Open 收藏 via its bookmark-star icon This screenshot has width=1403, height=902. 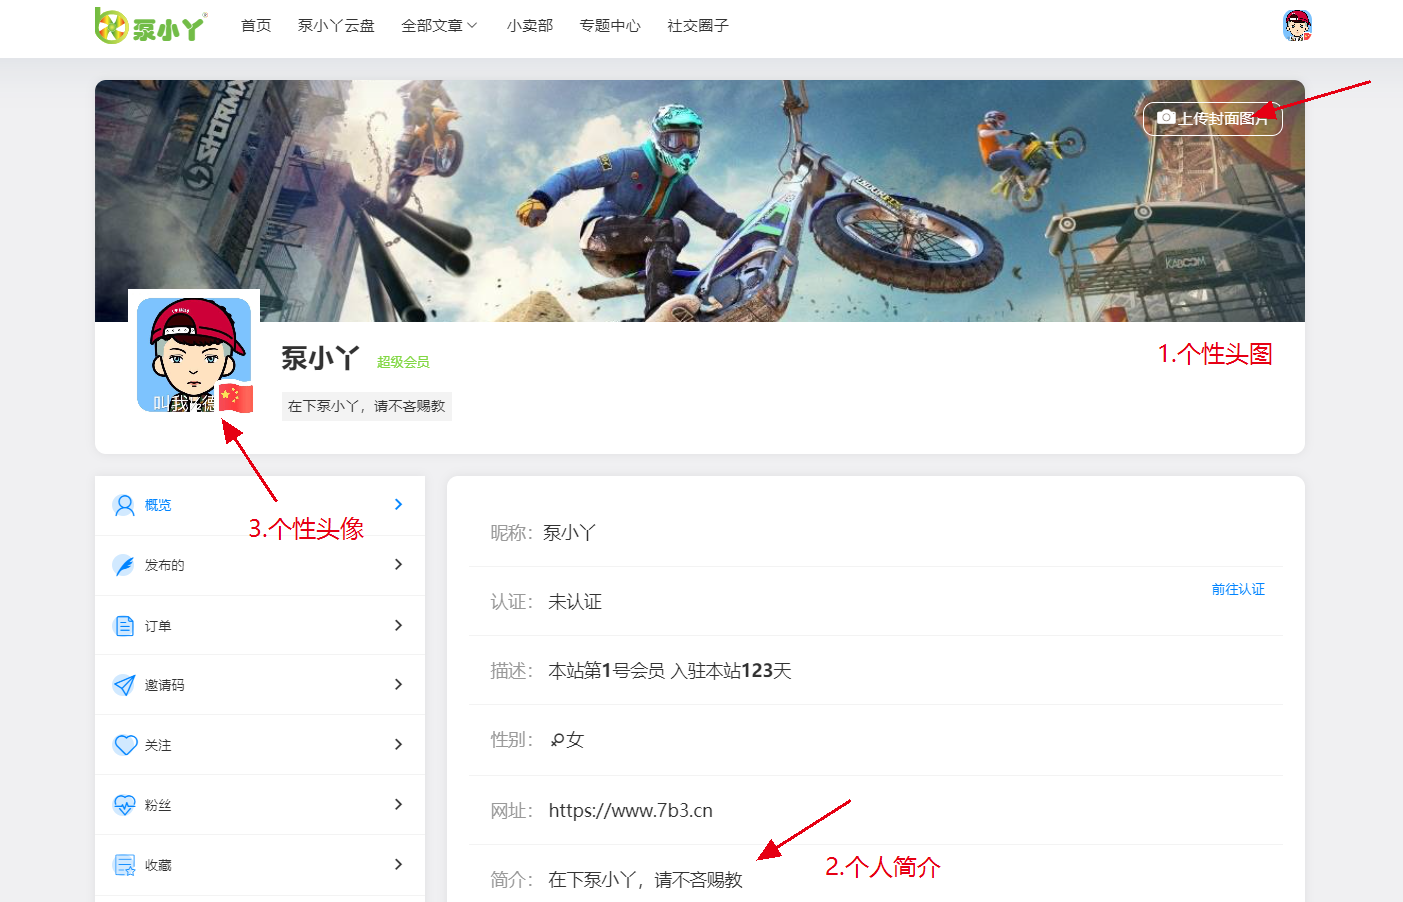(x=124, y=865)
